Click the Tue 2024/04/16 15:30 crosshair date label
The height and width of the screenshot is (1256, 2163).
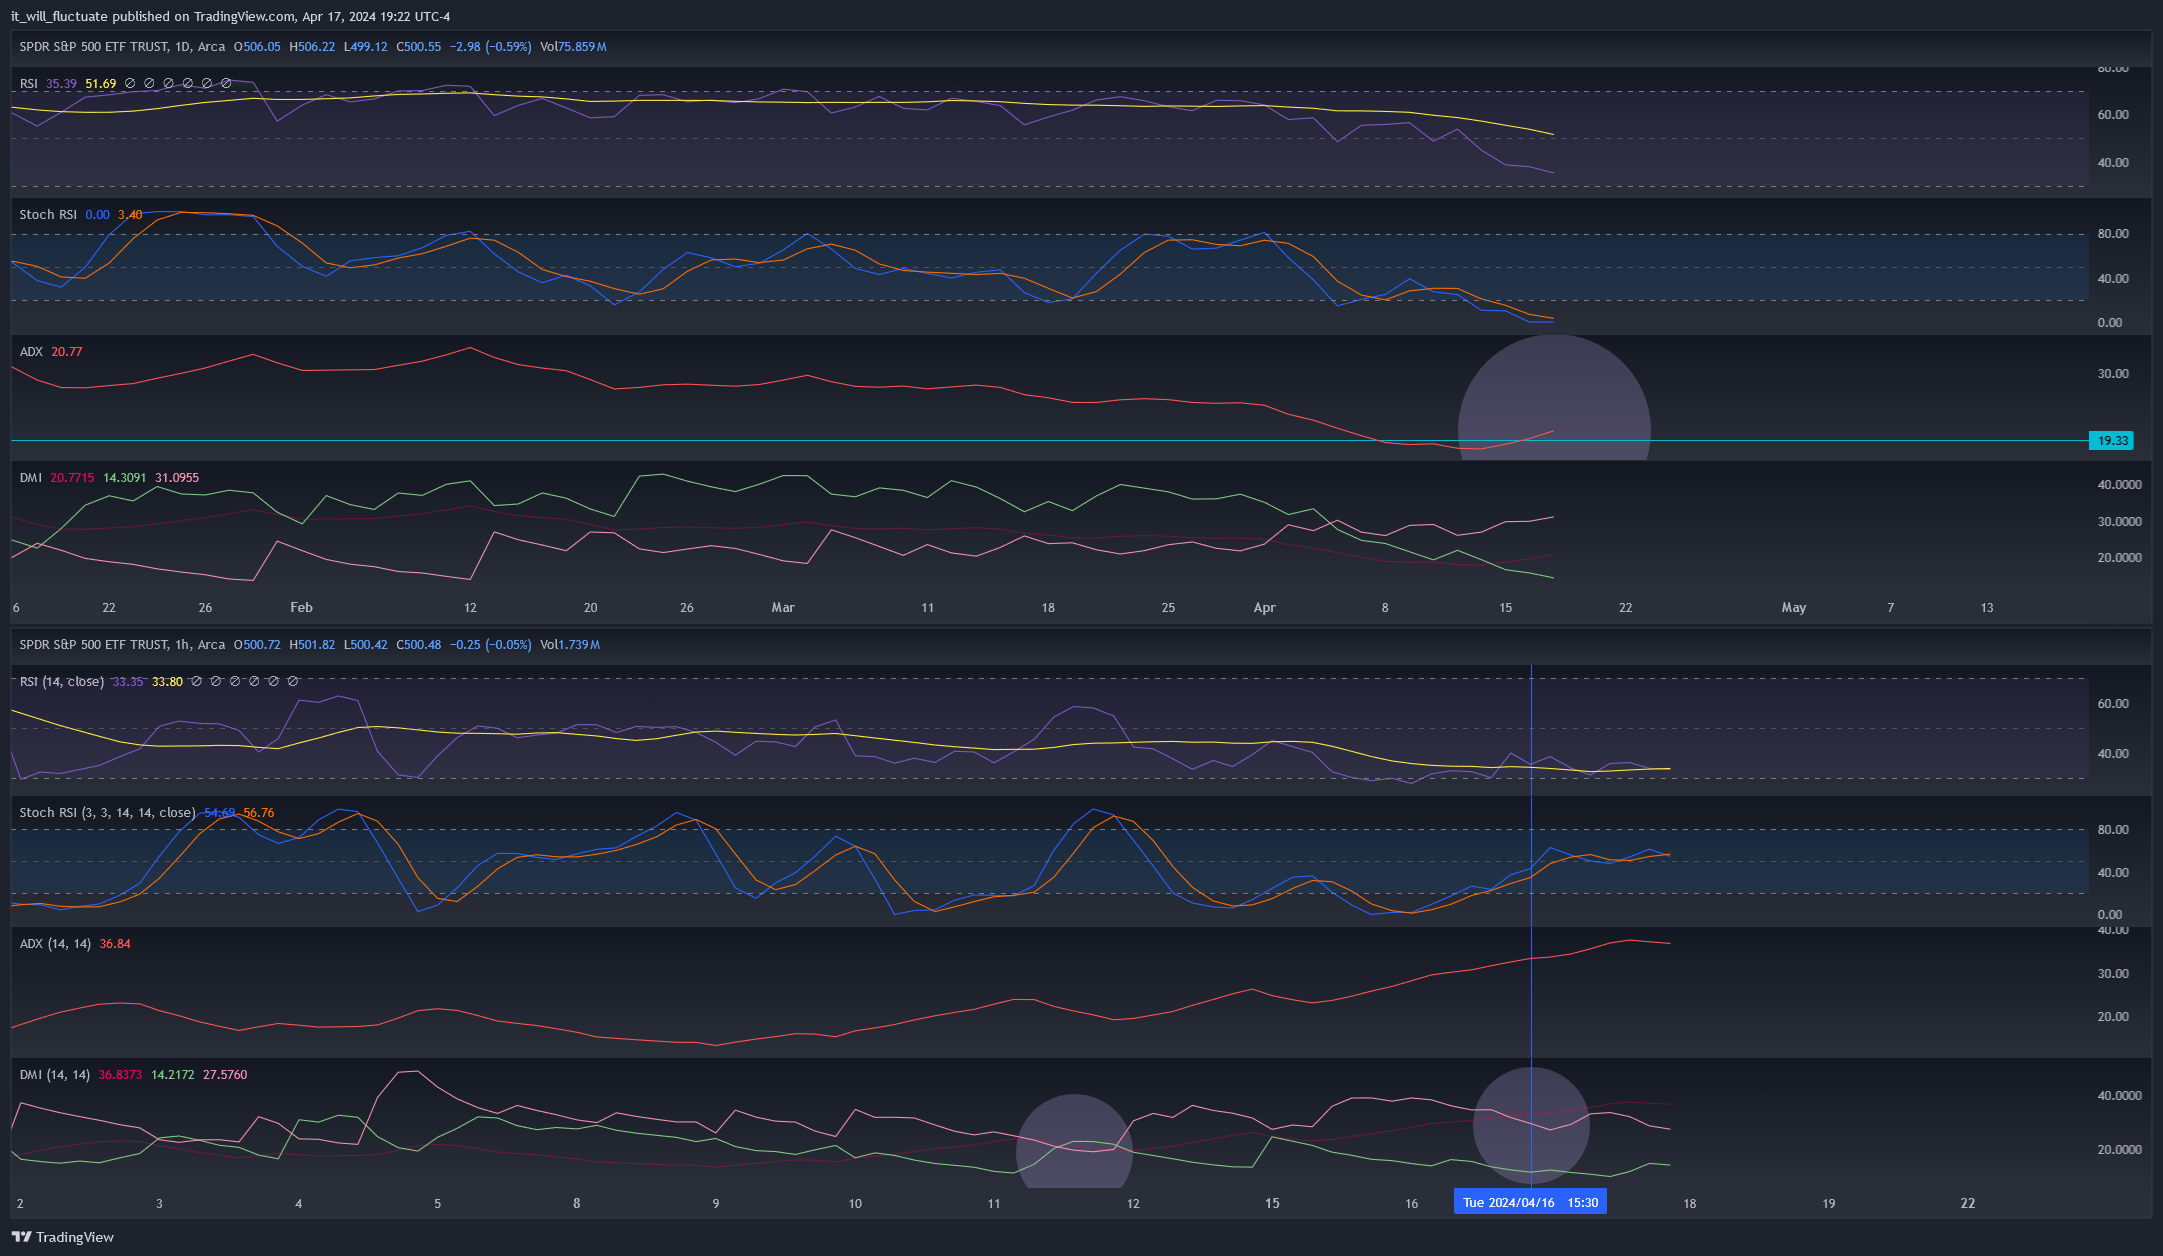pos(1530,1202)
